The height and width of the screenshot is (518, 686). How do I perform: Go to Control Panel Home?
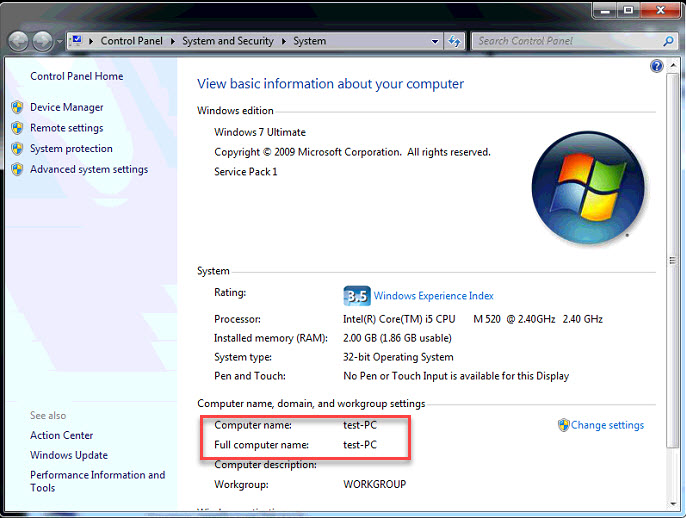[x=77, y=76]
